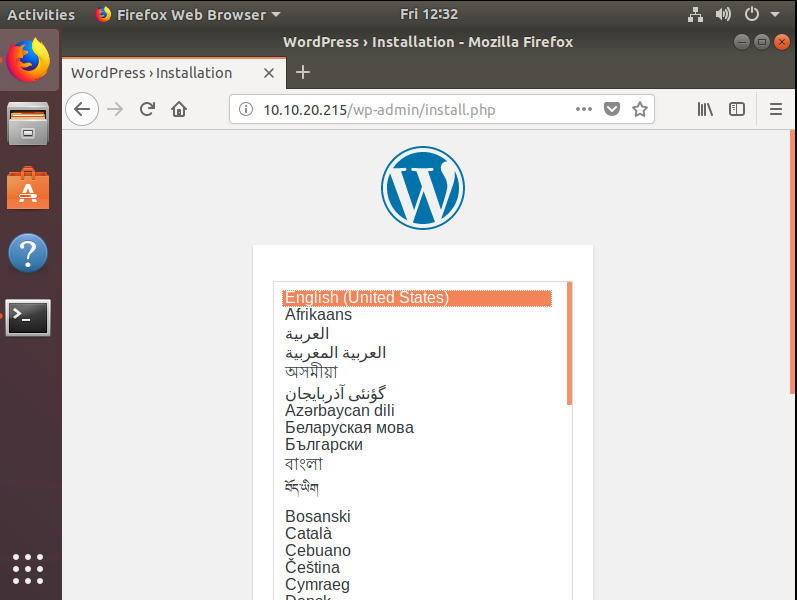Open the power system menu
The height and width of the screenshot is (600, 797).
pyautogui.click(x=752, y=14)
